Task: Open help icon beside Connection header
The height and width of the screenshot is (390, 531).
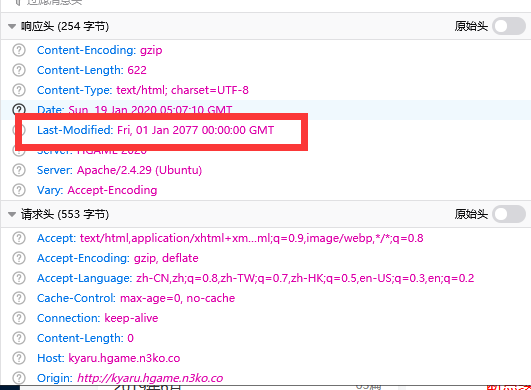Action: (19, 318)
